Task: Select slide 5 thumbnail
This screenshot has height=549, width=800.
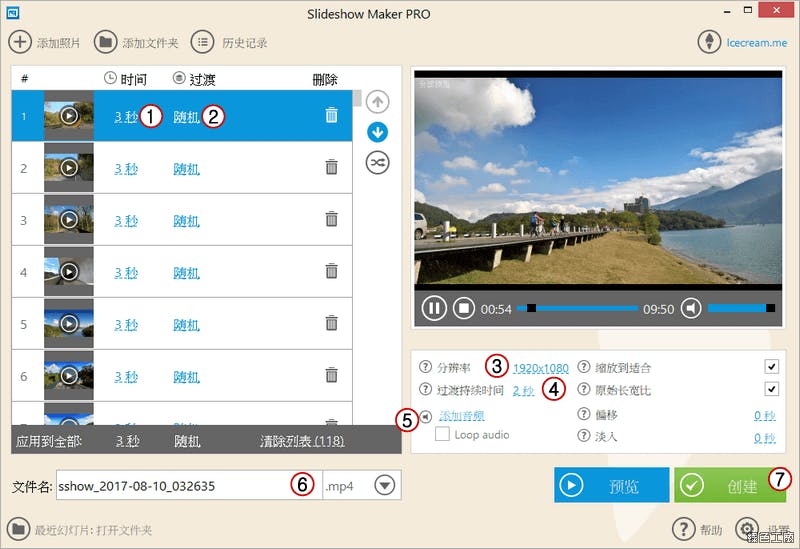Action: pos(69,323)
